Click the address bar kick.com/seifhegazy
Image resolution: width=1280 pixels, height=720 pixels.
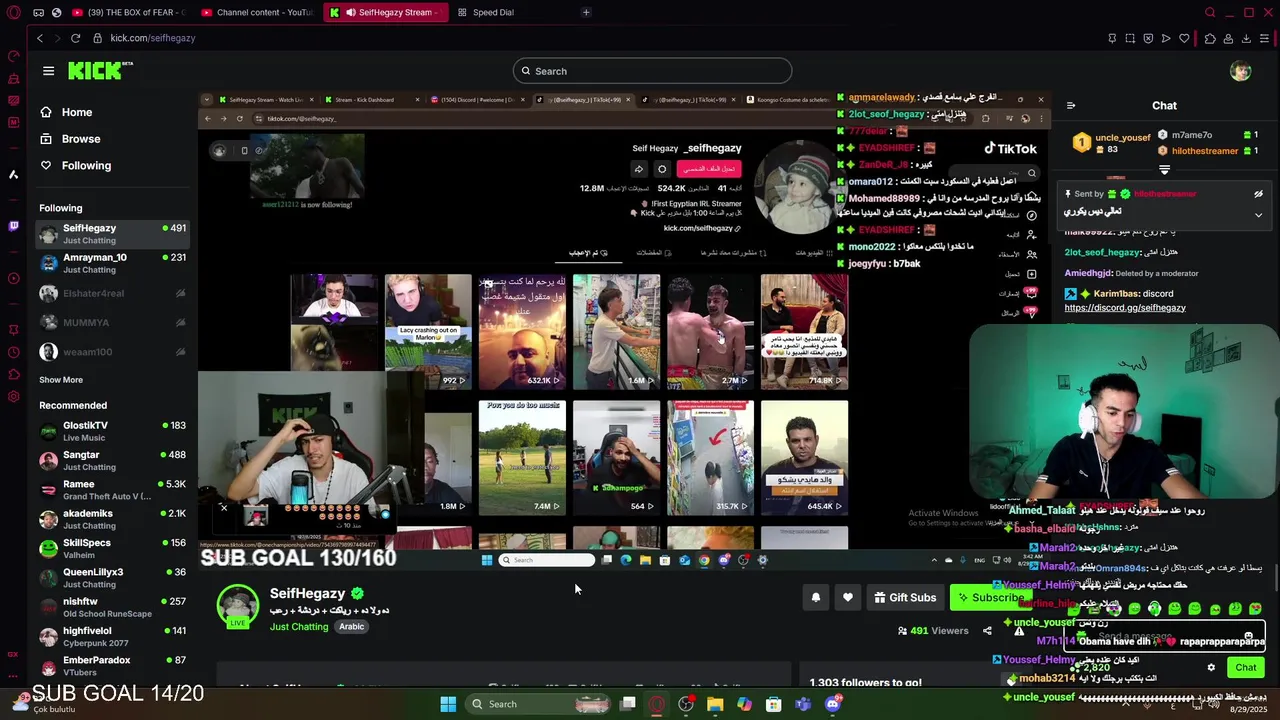click(x=153, y=38)
